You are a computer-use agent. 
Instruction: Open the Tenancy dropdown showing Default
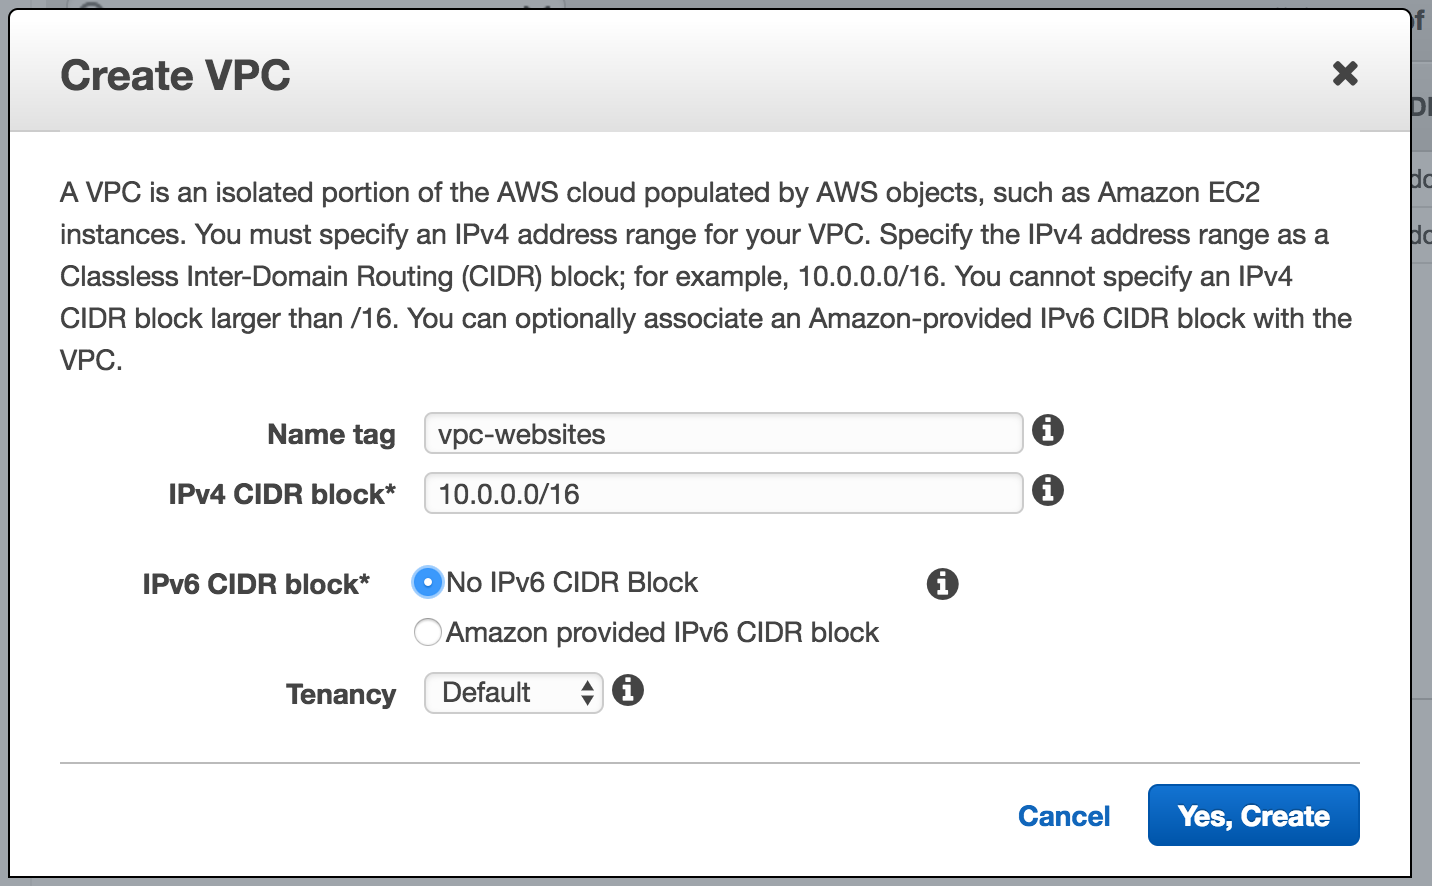[513, 692]
